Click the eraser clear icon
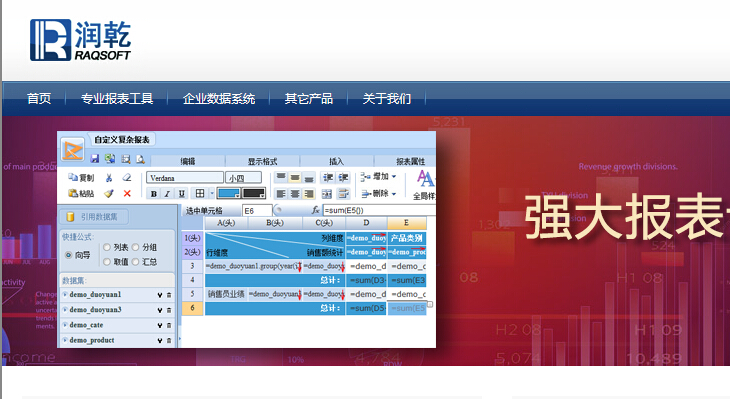The image size is (730, 399). [127, 177]
